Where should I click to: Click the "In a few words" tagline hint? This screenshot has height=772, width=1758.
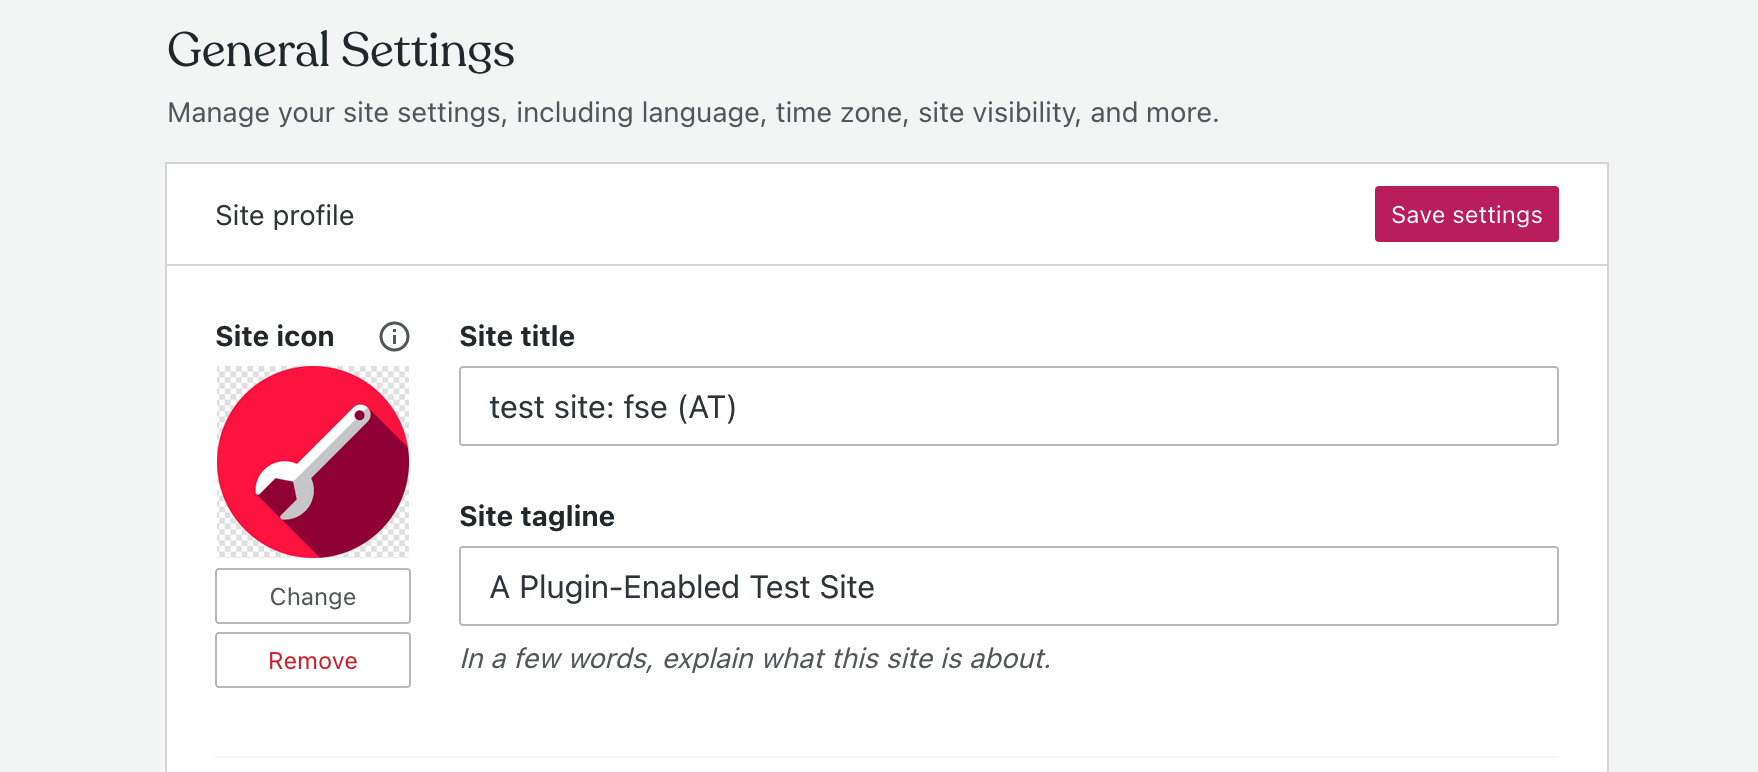(x=755, y=659)
